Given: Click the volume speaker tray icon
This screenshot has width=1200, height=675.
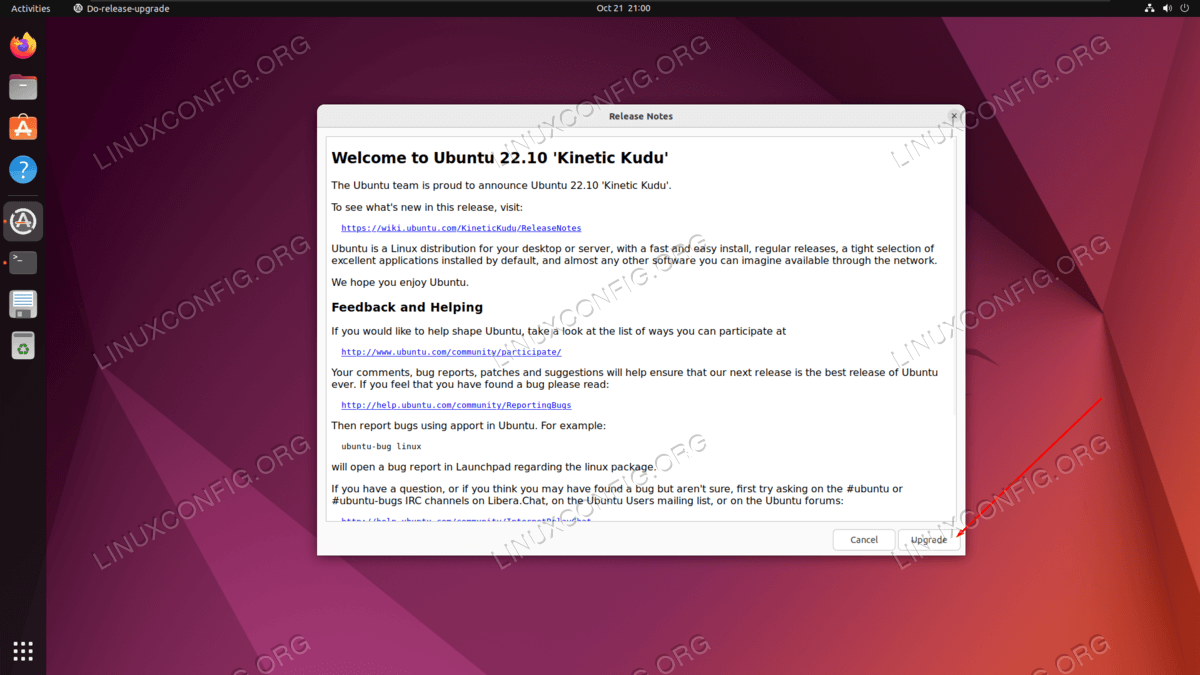Looking at the screenshot, I should click(x=1166, y=8).
